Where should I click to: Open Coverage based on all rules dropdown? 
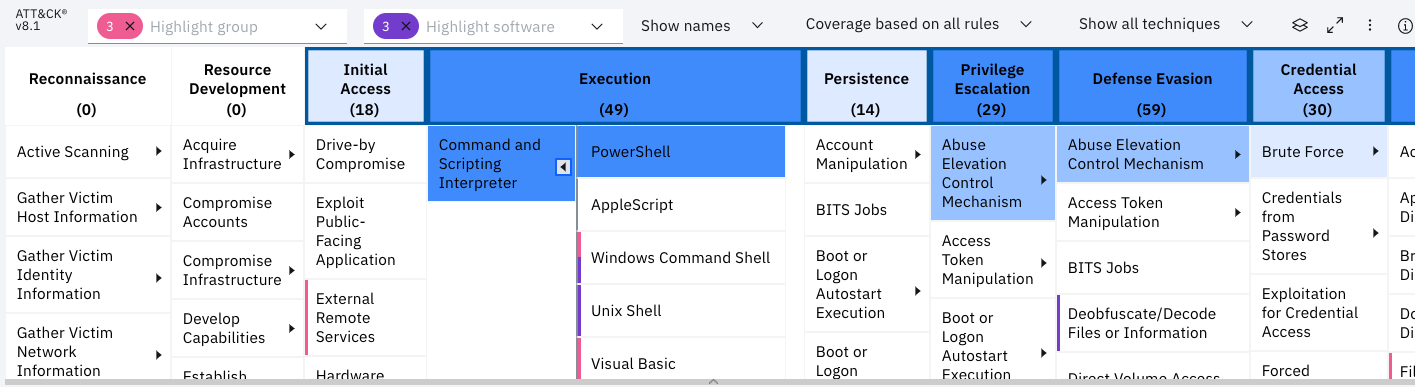pos(918,25)
